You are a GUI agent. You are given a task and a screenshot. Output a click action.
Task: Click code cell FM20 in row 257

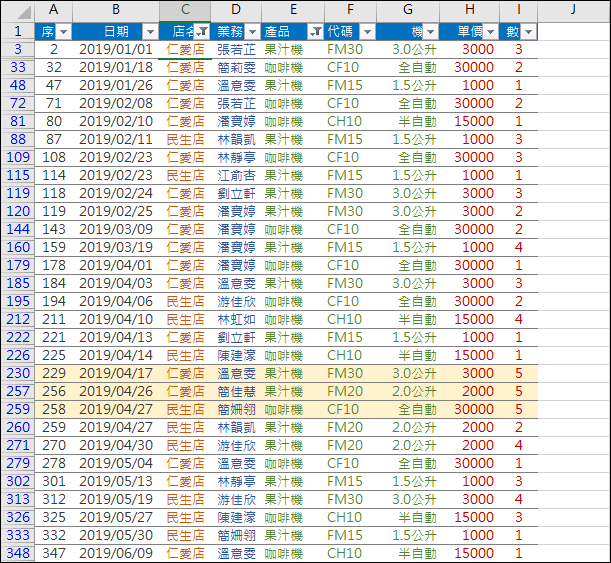[x=350, y=391]
